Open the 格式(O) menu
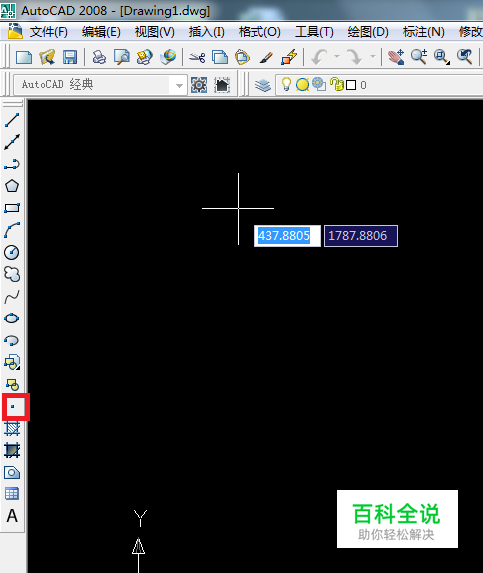 click(x=259, y=32)
